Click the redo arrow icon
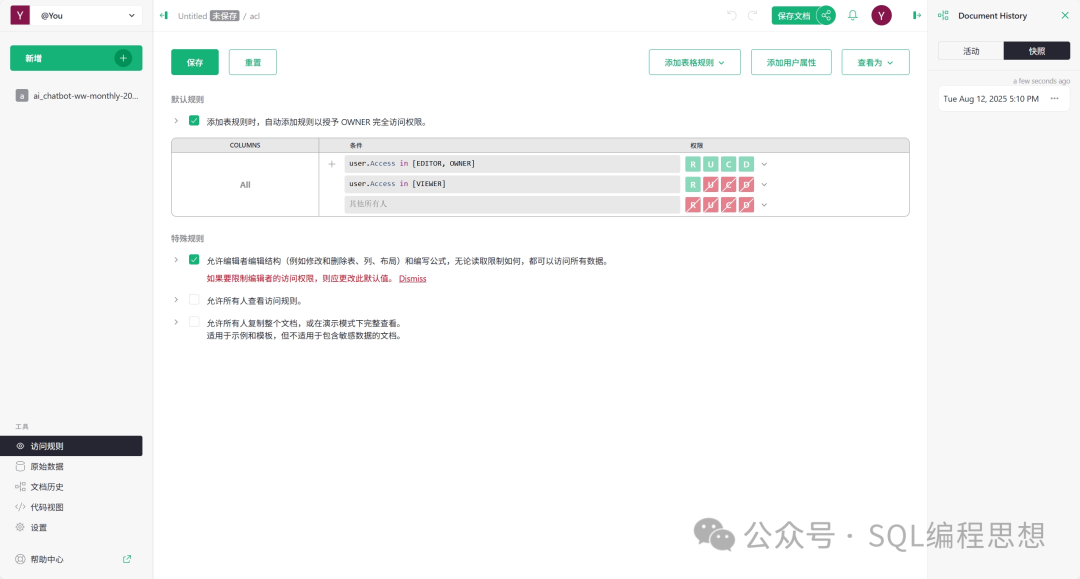The width and height of the screenshot is (1080, 579). pos(753,15)
